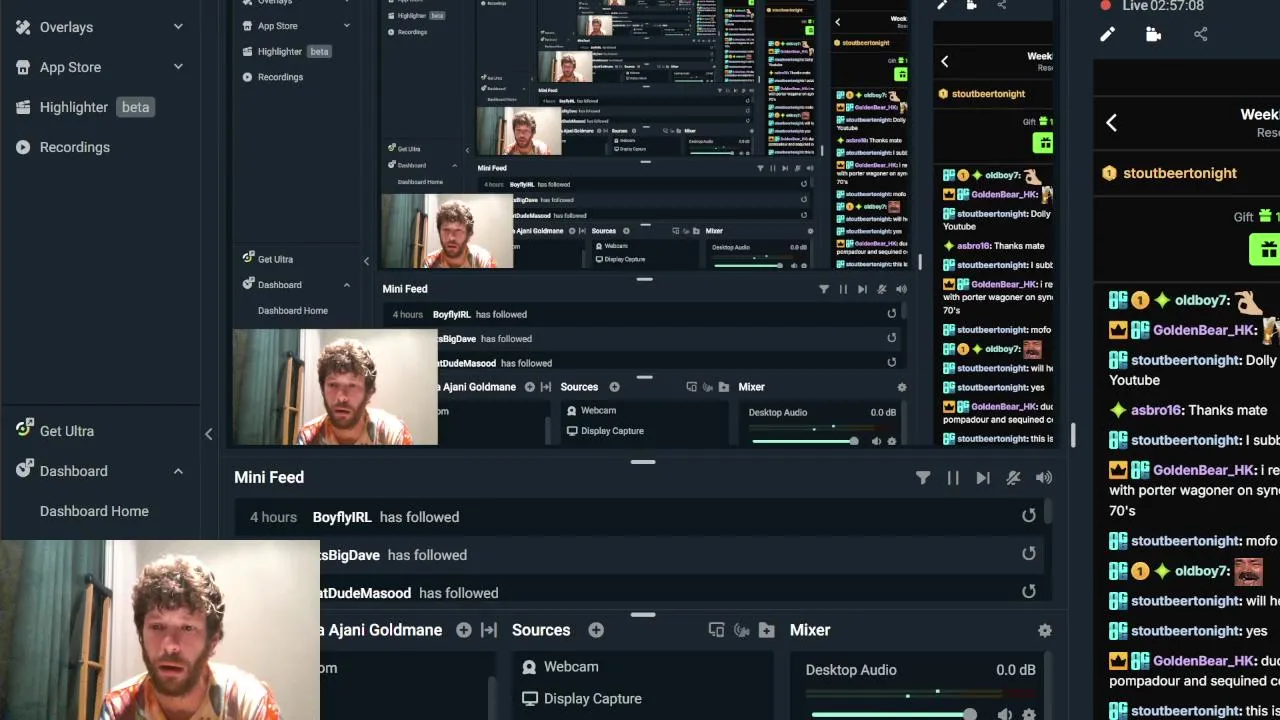
Task: Select Dashboard label in the main sidebar
Action: coord(73,471)
